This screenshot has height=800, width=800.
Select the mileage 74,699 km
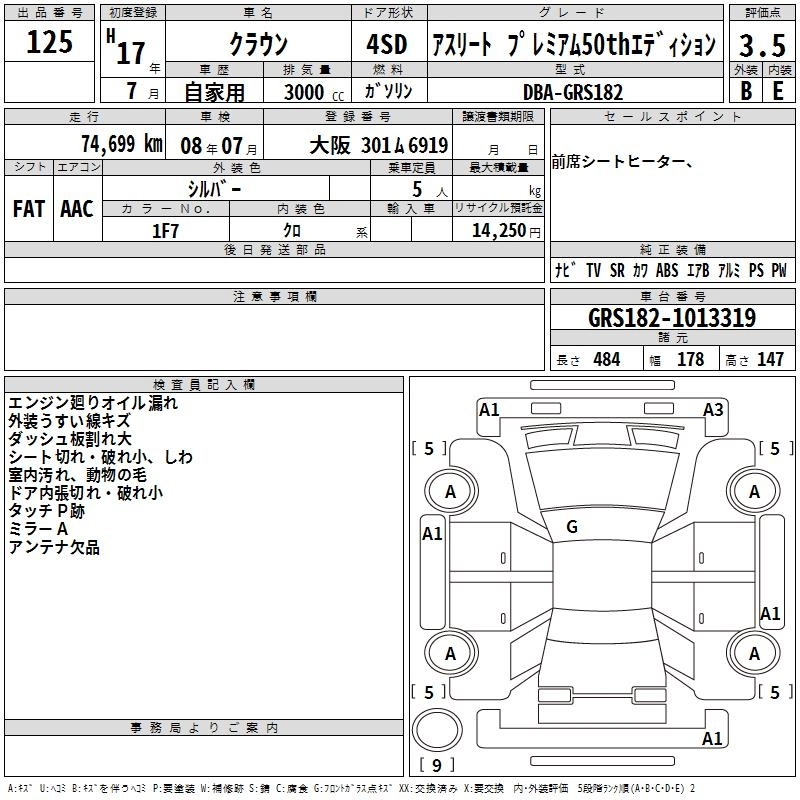pos(122,144)
